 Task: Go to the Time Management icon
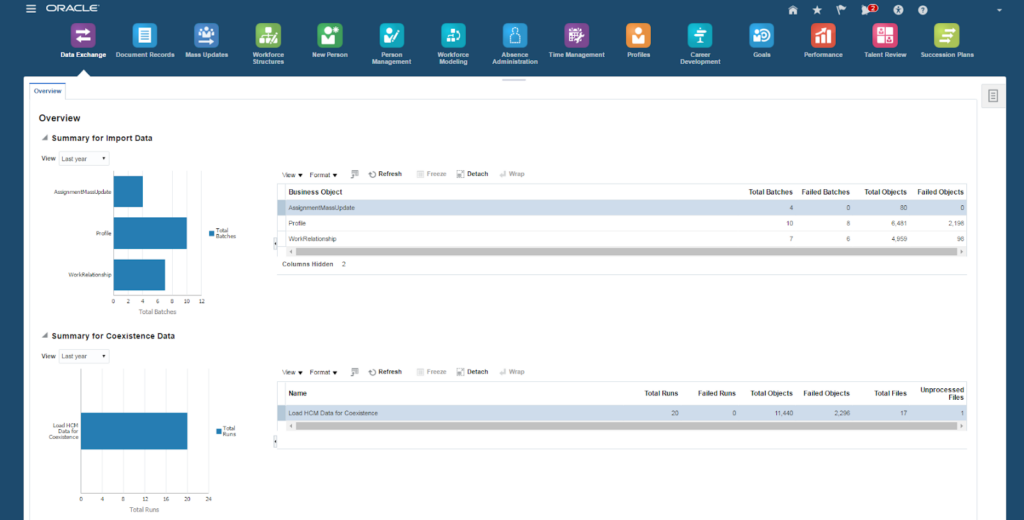point(576,36)
